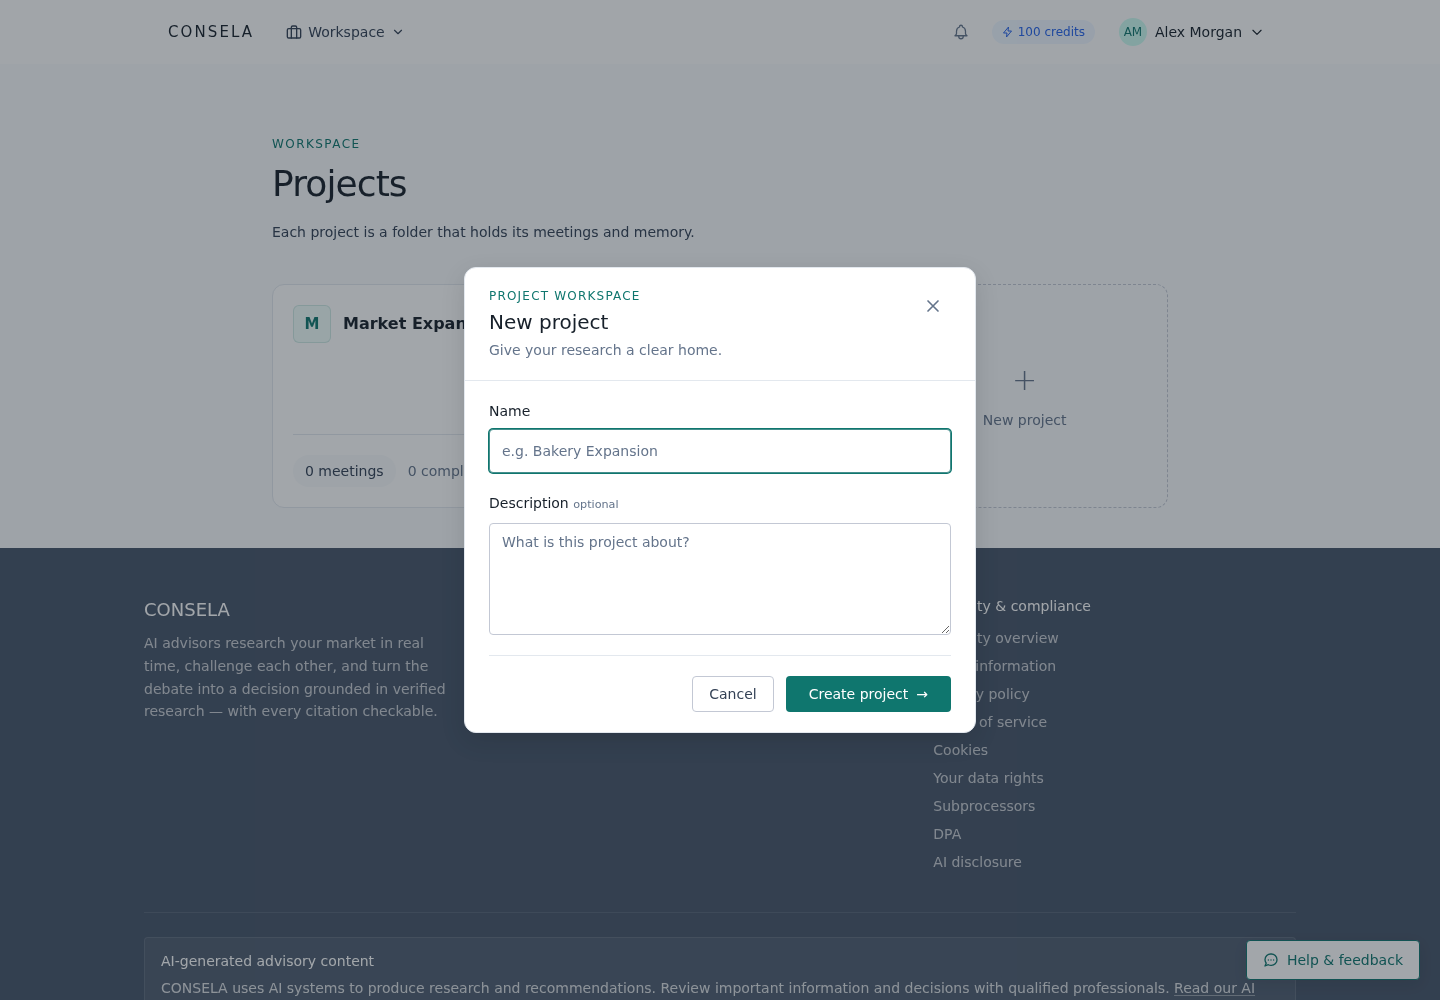Click the plus icon for New project
The image size is (1440, 1000).
tap(1024, 380)
